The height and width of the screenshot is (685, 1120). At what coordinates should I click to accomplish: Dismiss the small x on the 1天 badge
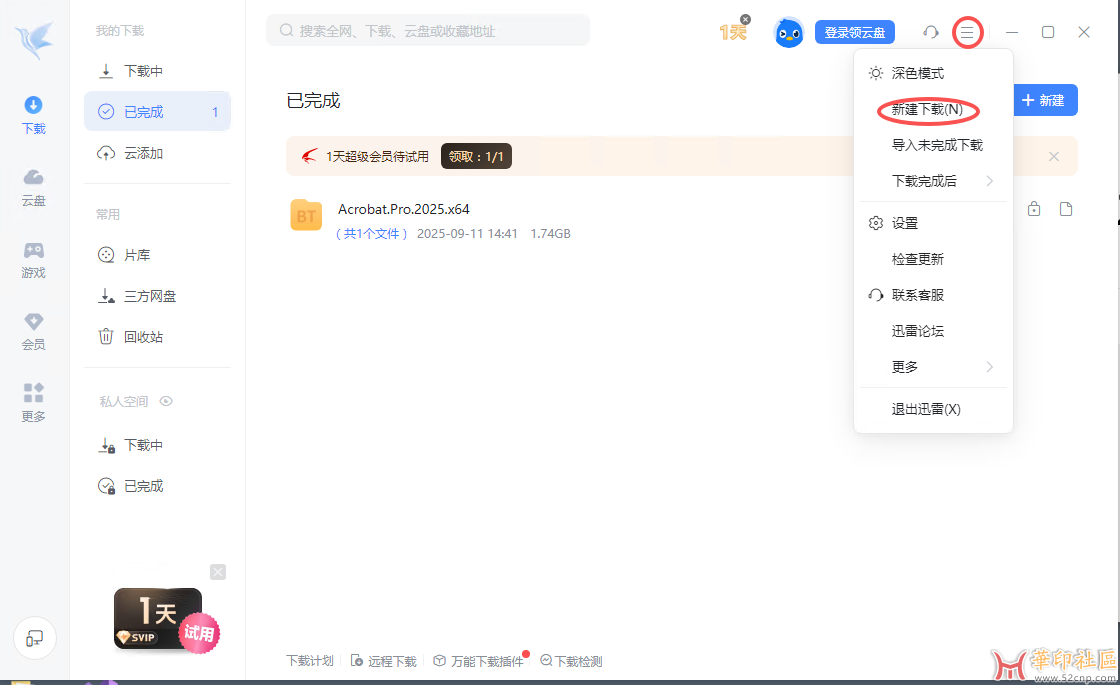[745, 19]
